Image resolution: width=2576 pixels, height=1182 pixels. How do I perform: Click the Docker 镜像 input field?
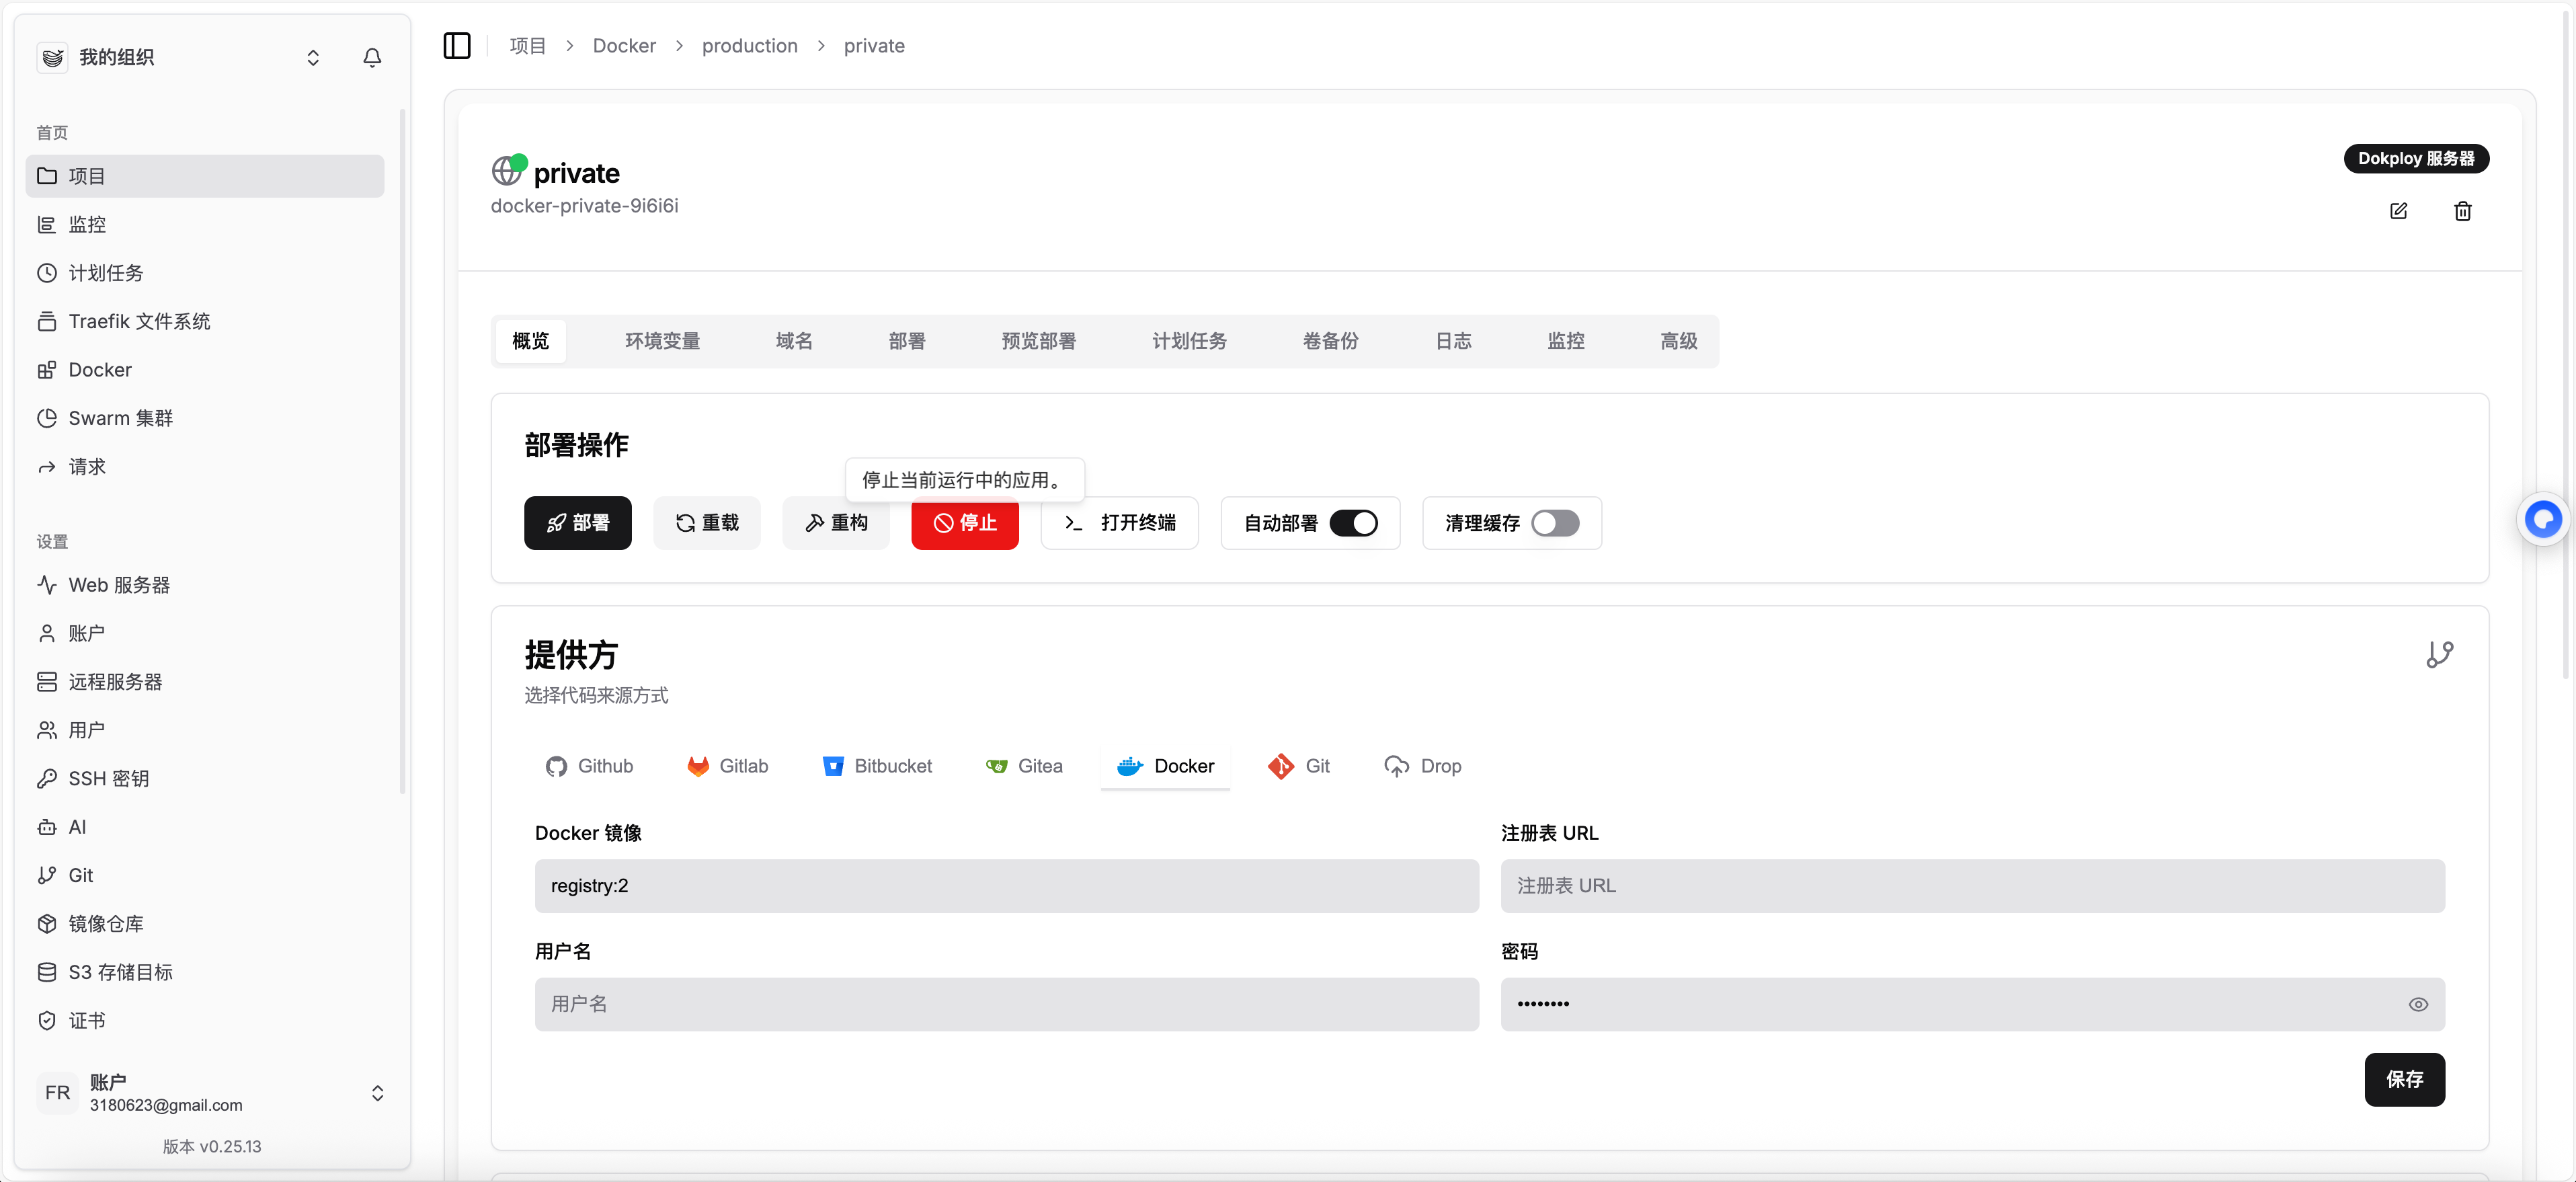[1006, 886]
